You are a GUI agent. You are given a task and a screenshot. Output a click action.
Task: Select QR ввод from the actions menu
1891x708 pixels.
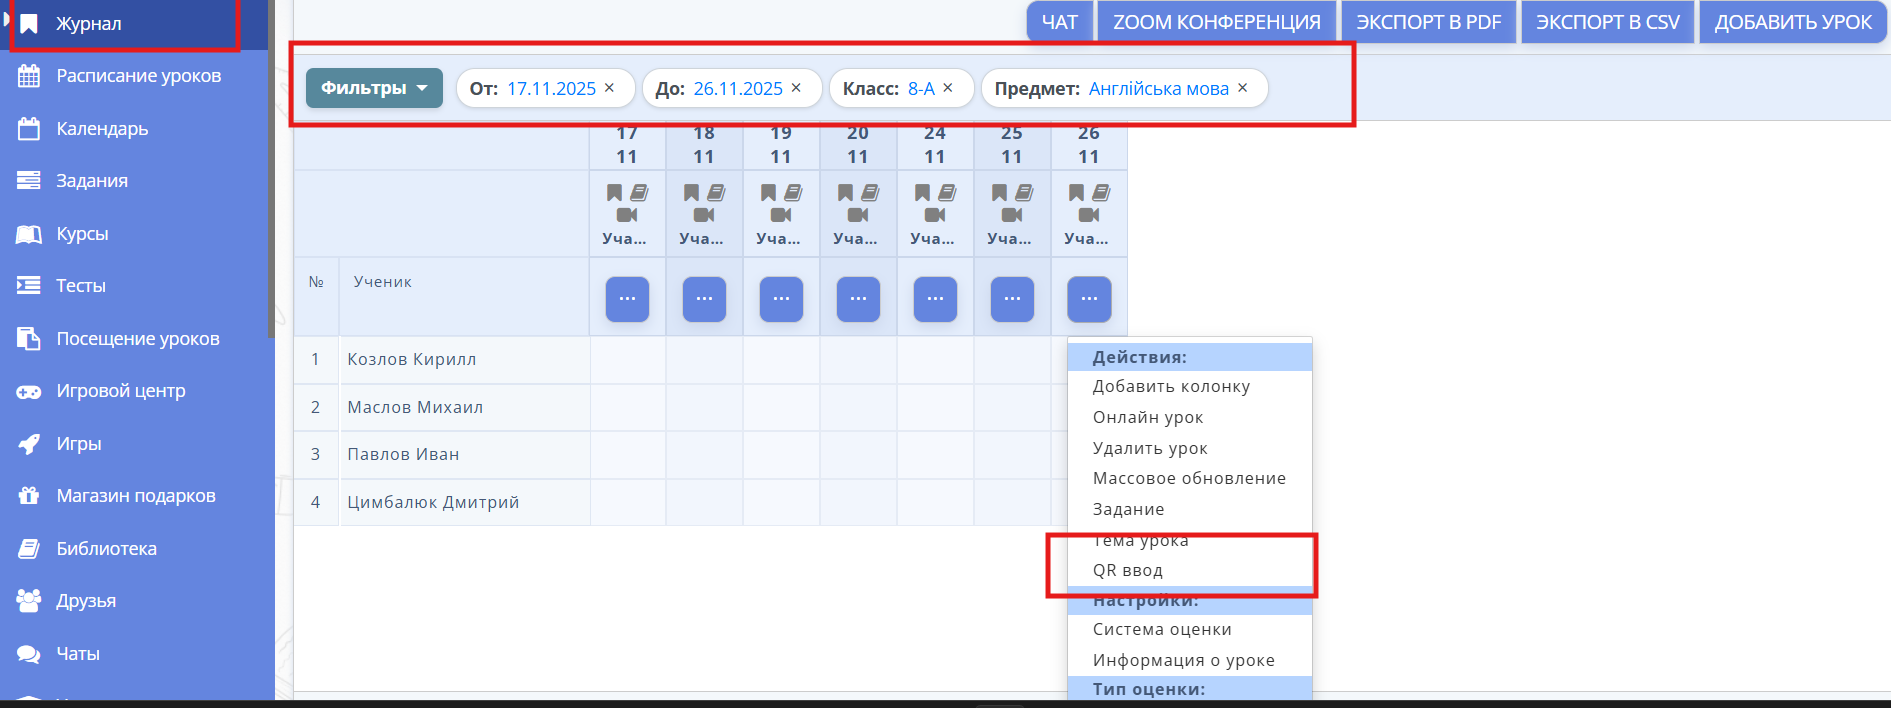(1127, 571)
